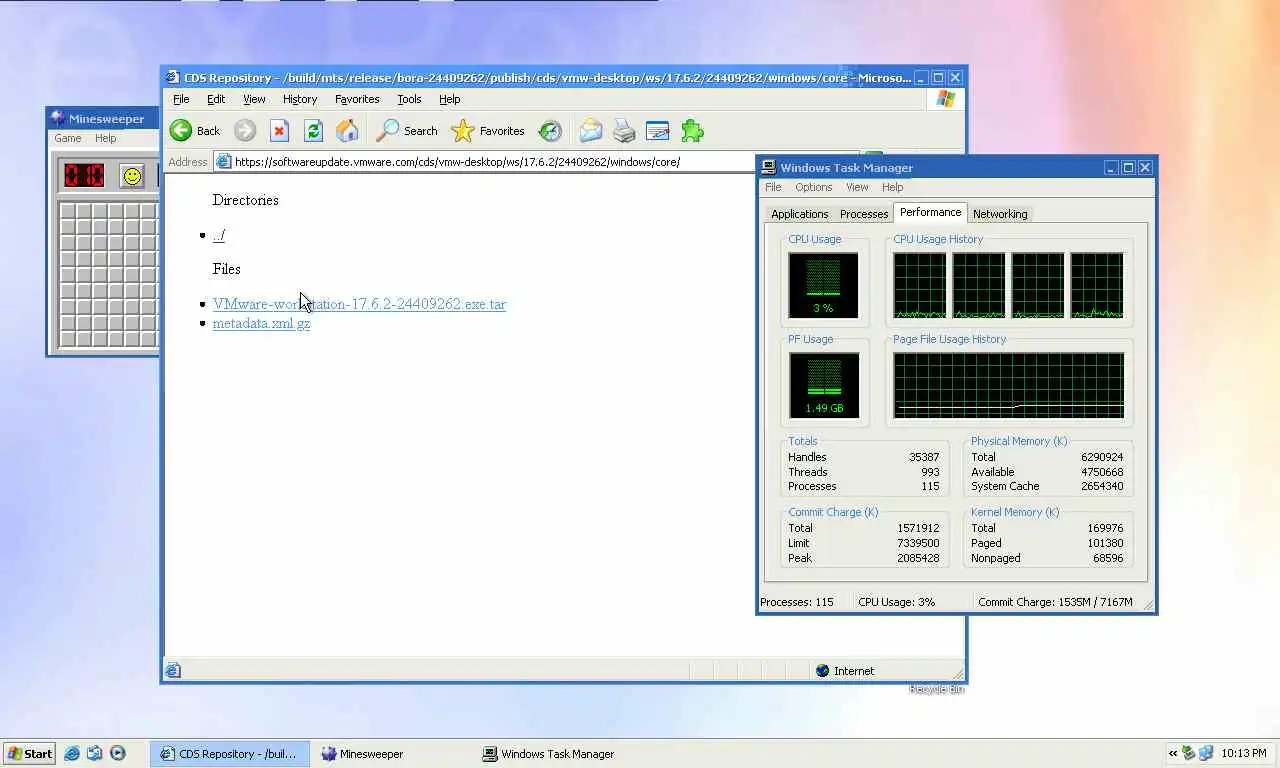Click the first CPU Usage History graph

point(919,285)
